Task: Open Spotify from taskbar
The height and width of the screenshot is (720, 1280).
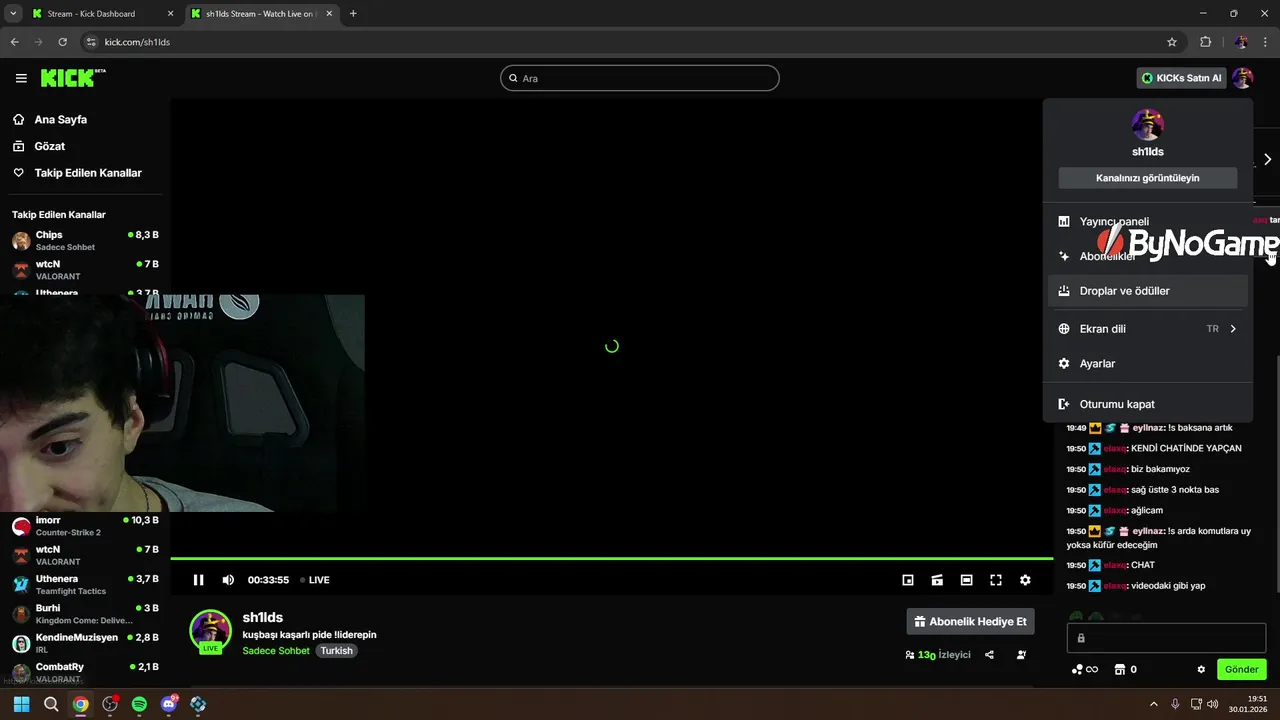Action: (x=139, y=704)
